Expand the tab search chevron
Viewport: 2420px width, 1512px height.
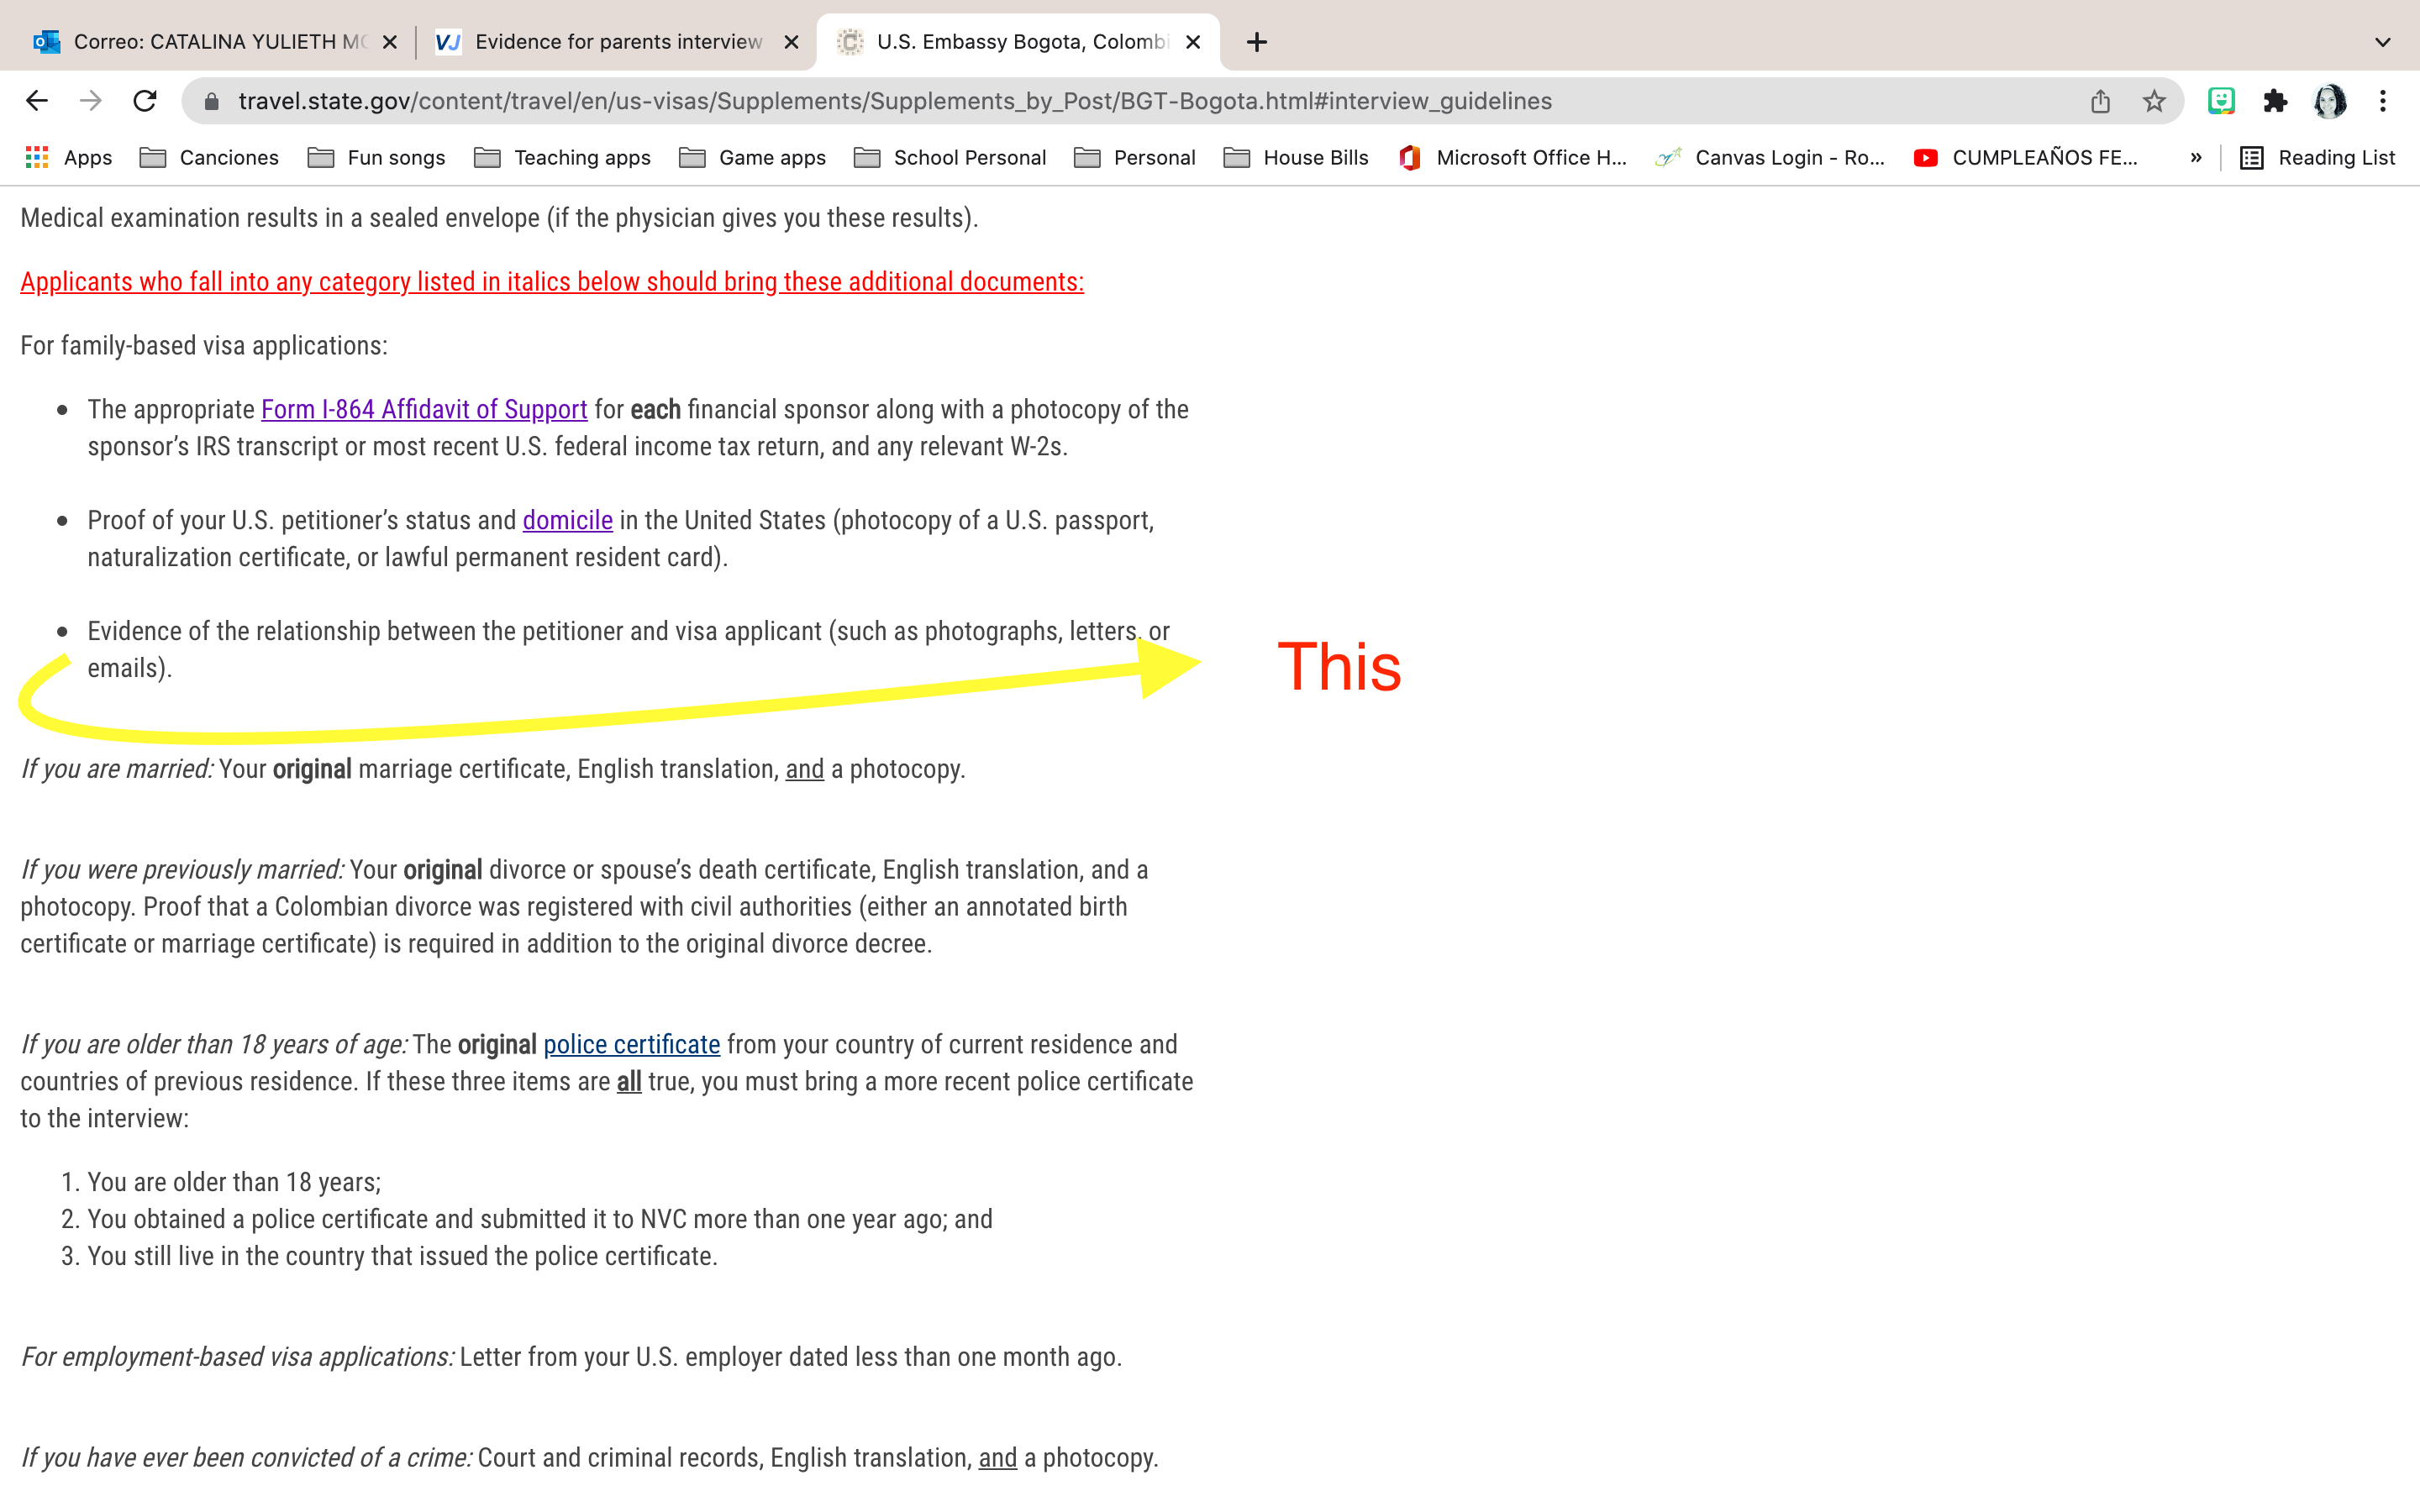click(x=2383, y=42)
